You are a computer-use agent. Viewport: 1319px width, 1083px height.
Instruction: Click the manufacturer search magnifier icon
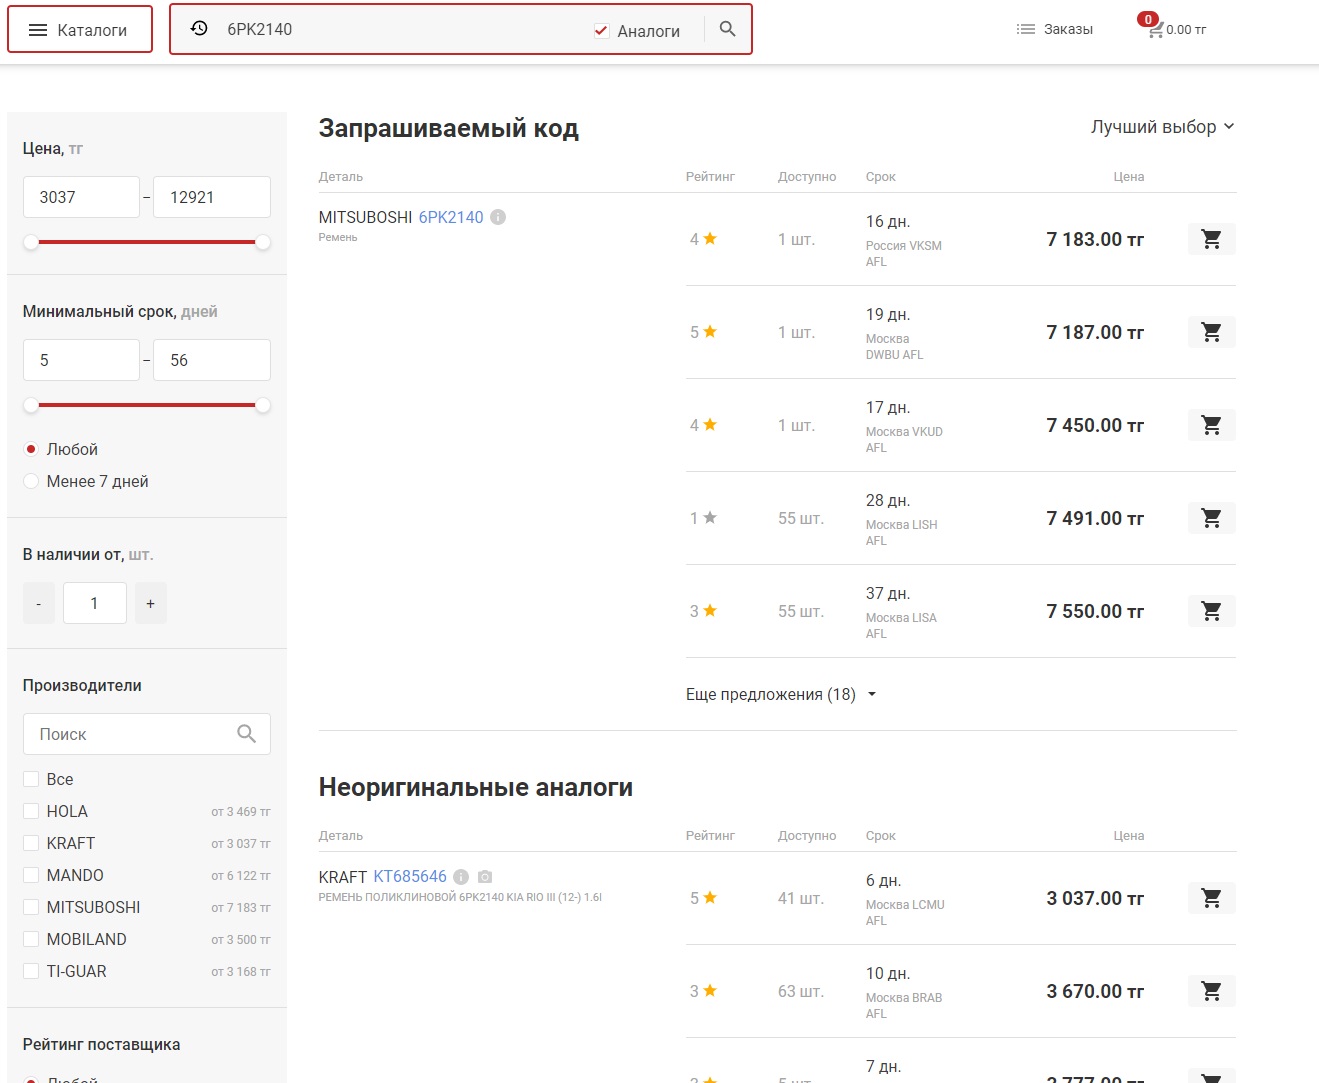coord(247,734)
